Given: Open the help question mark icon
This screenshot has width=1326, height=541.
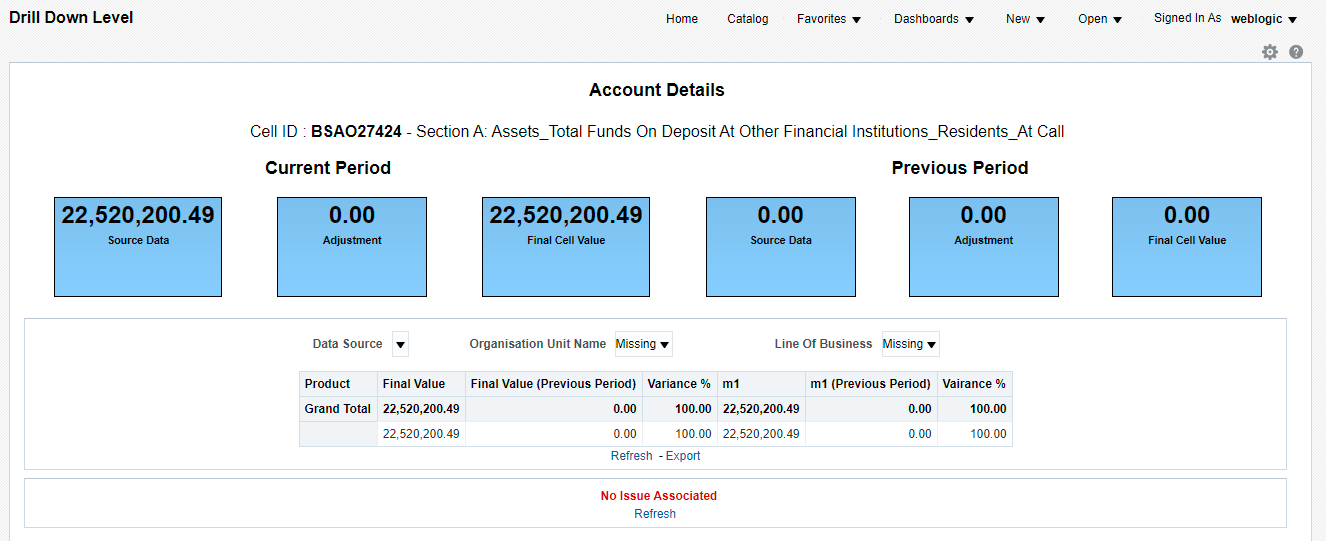Looking at the screenshot, I should click(1296, 52).
